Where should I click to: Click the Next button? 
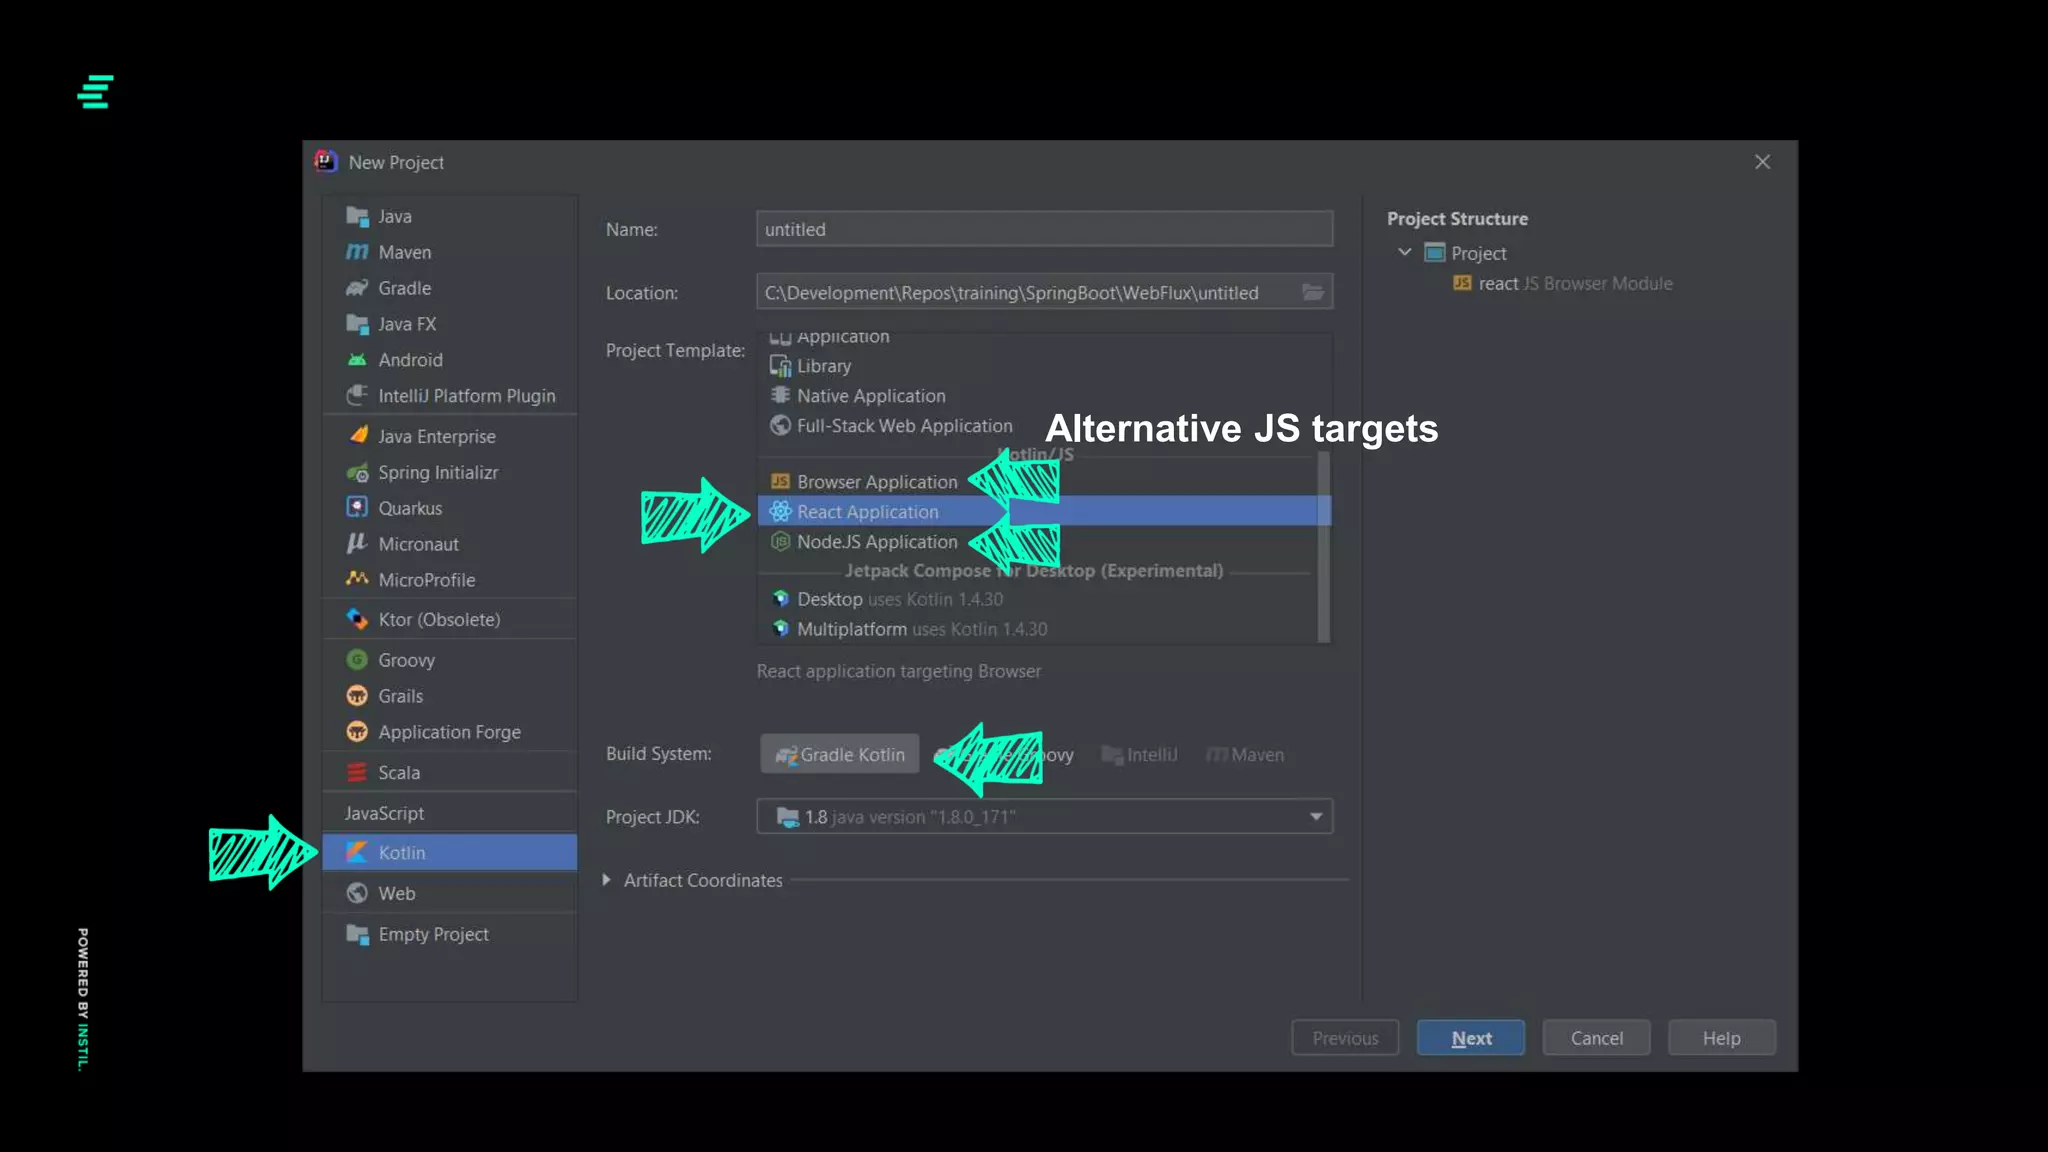coord(1471,1038)
